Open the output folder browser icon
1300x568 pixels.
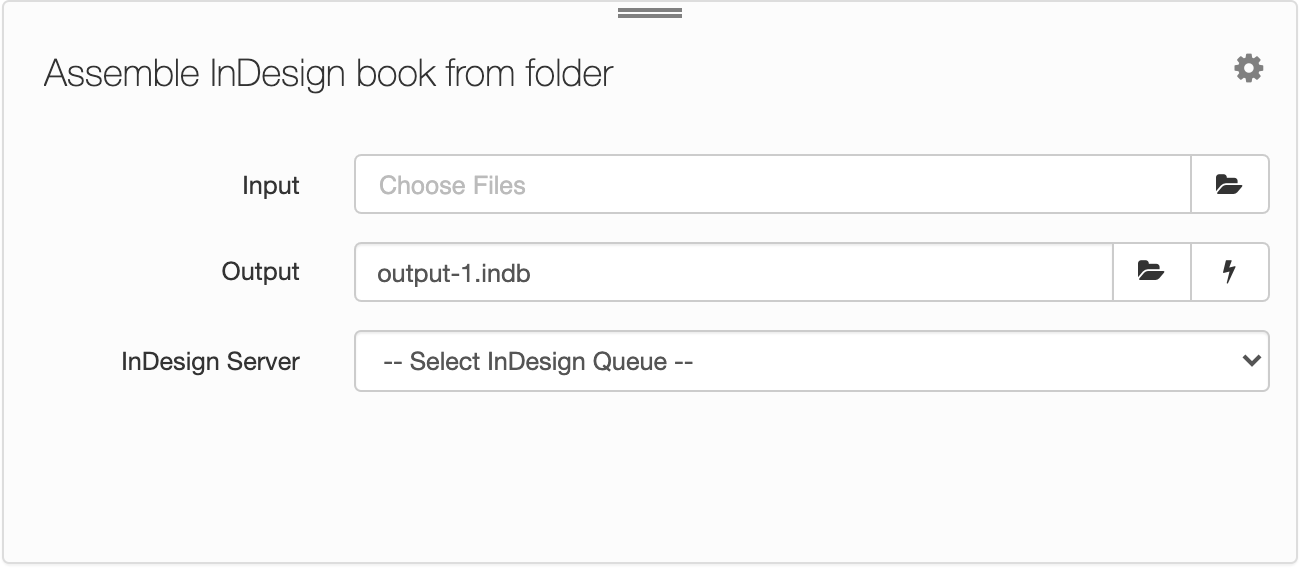(x=1152, y=272)
